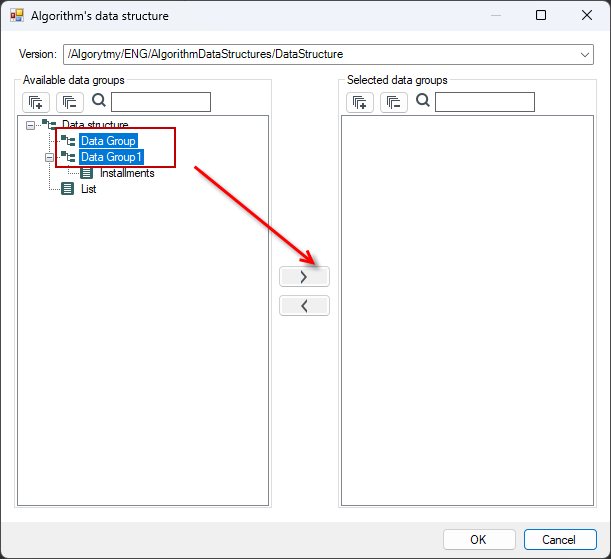Collapse the Data Group1 node

pyautogui.click(x=49, y=157)
